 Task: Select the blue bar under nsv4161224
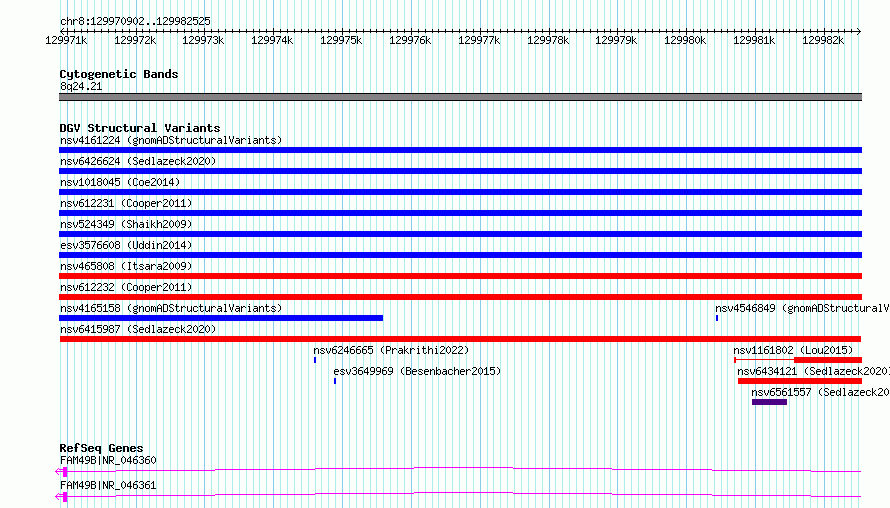pyautogui.click(x=460, y=150)
